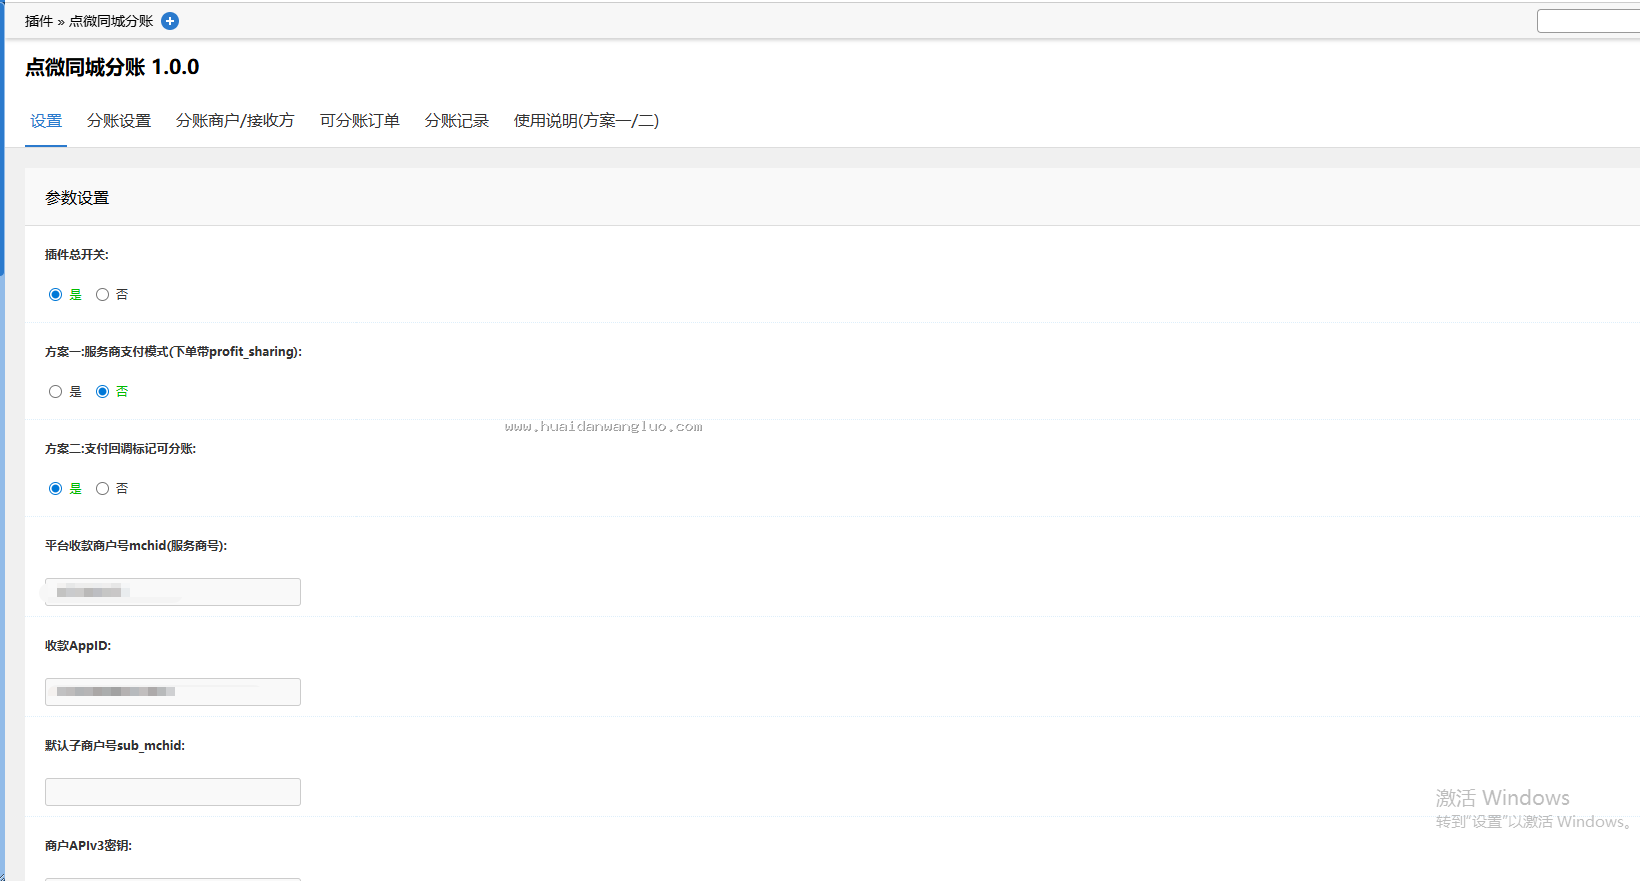Open 使用说明(方案一/二) tab
The image size is (1640, 881).
[x=586, y=121]
